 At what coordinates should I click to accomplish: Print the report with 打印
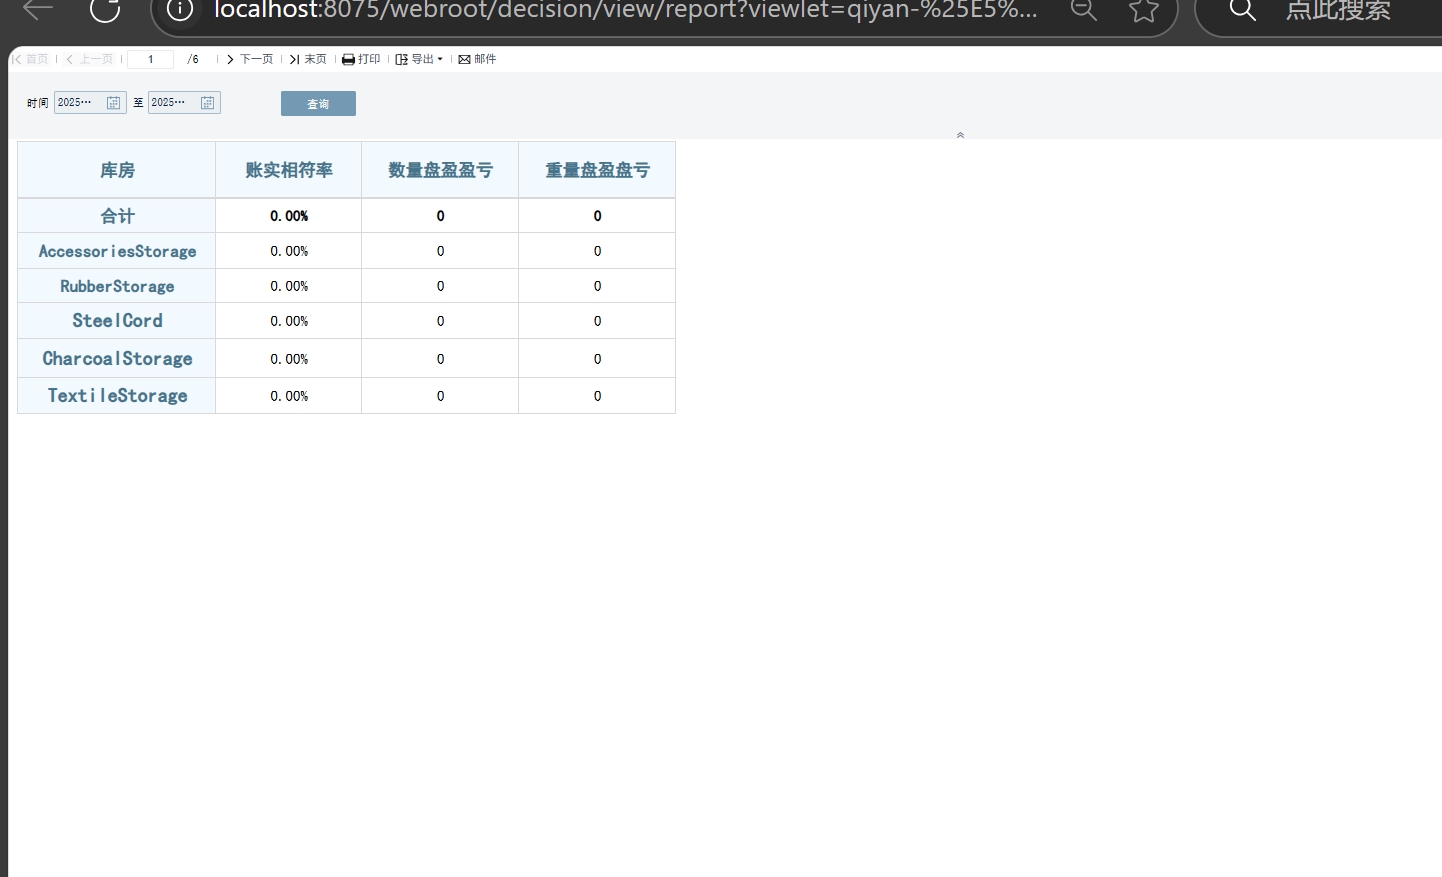point(361,59)
